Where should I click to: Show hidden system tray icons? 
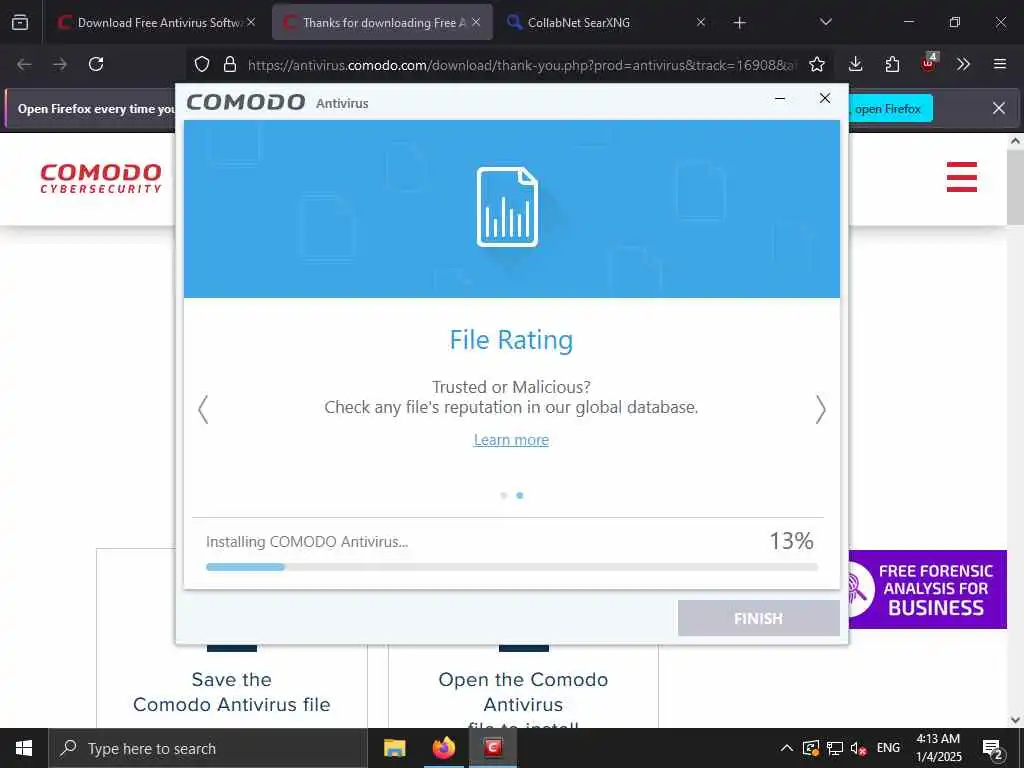pos(787,748)
